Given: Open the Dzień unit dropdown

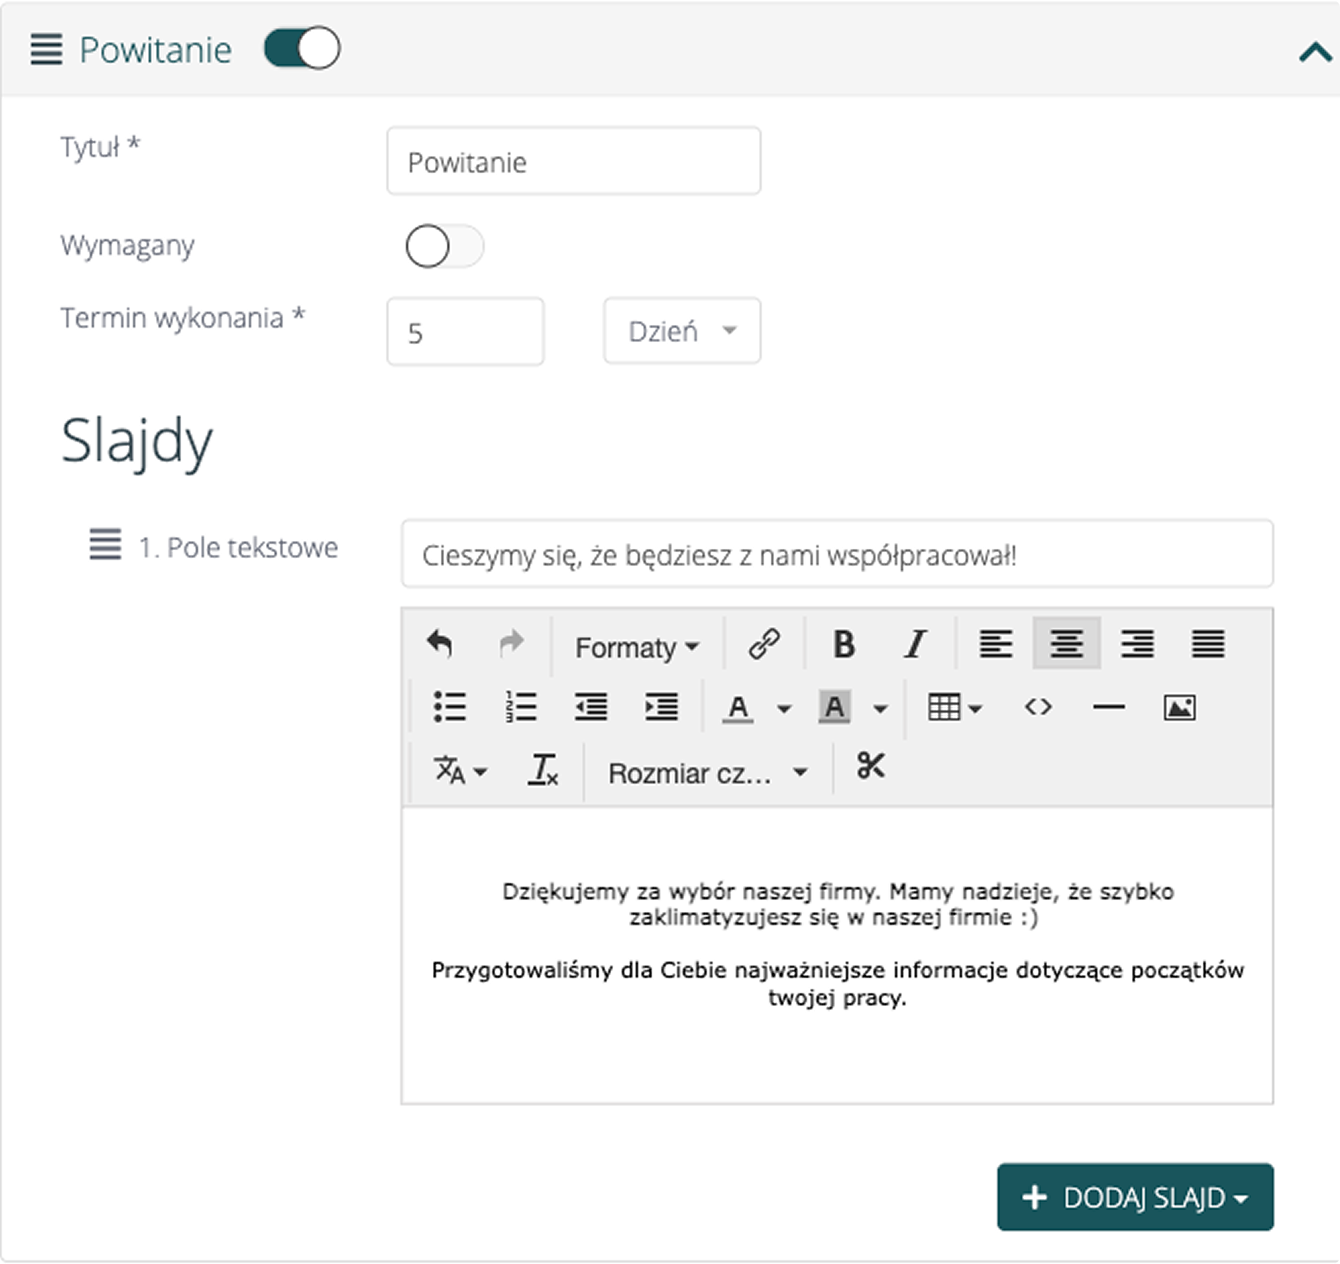Looking at the screenshot, I should [681, 331].
